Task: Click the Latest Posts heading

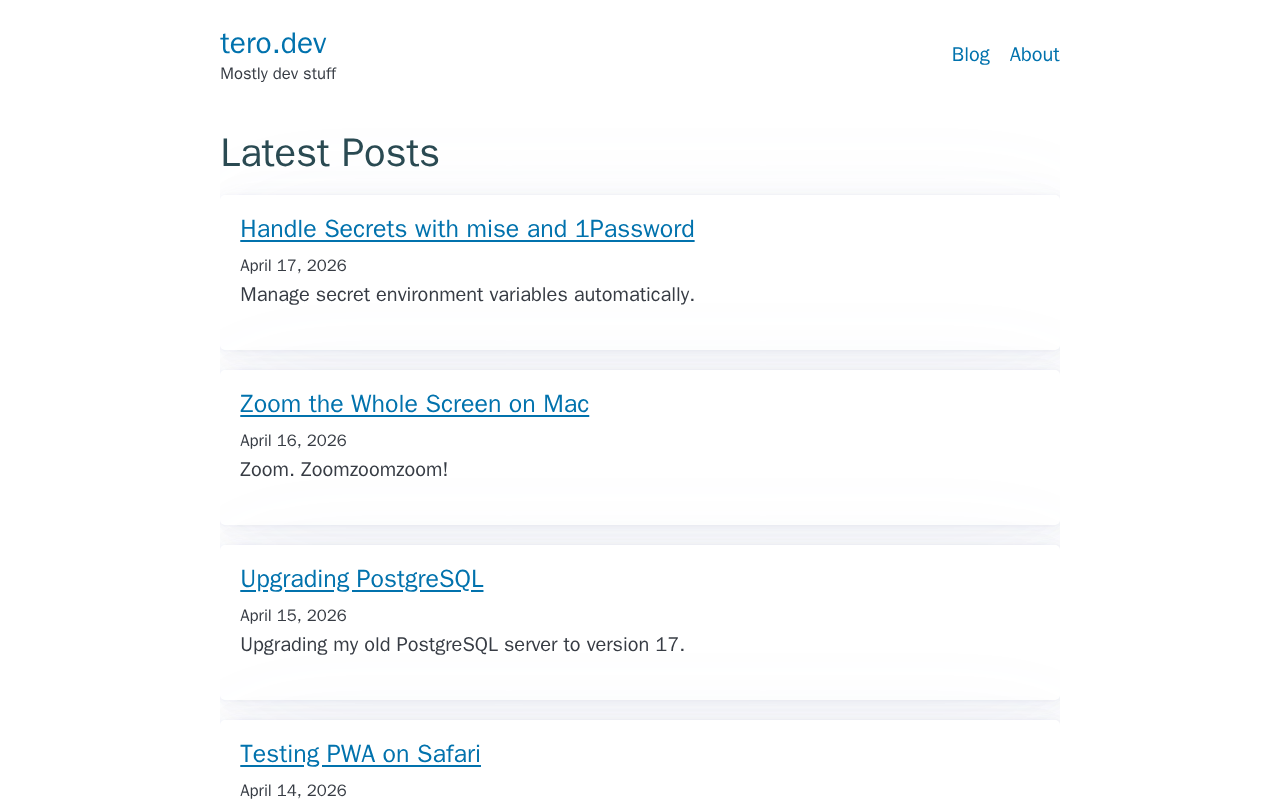Action: pos(330,153)
